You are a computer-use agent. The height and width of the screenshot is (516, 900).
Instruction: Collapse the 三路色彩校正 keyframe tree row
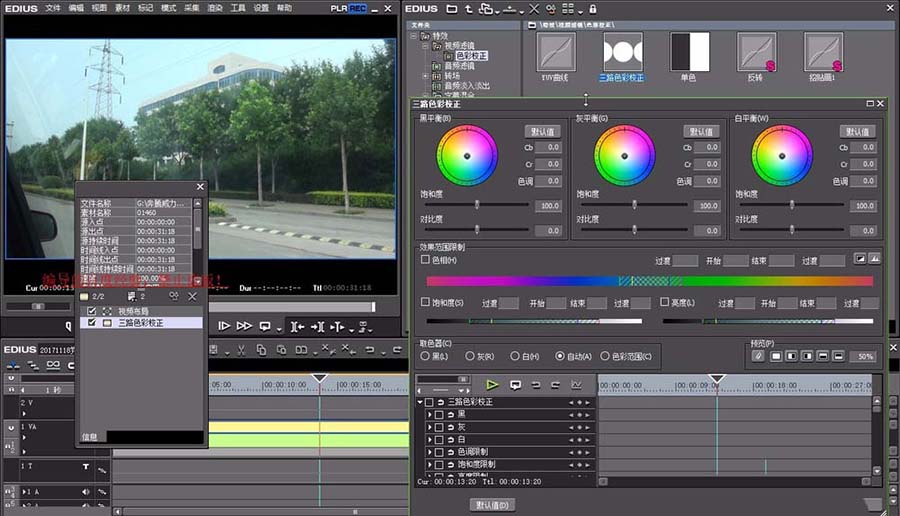point(420,402)
